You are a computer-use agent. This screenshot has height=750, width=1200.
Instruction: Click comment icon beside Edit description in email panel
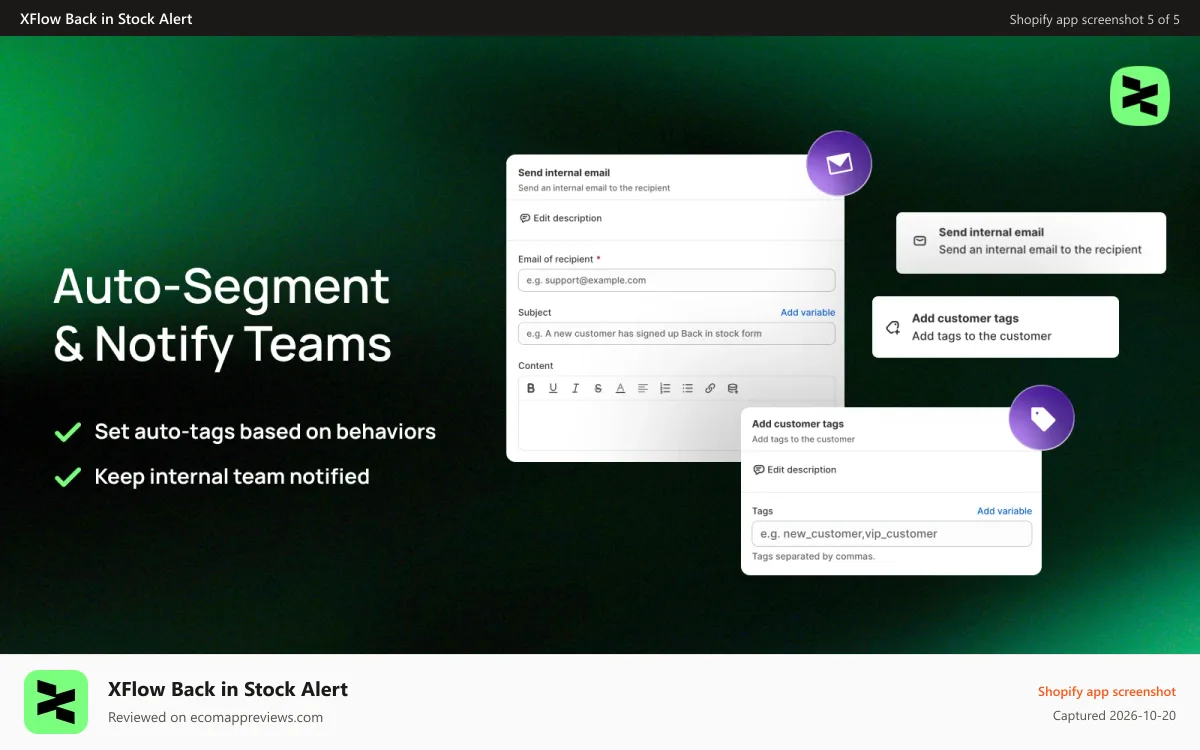tap(525, 218)
